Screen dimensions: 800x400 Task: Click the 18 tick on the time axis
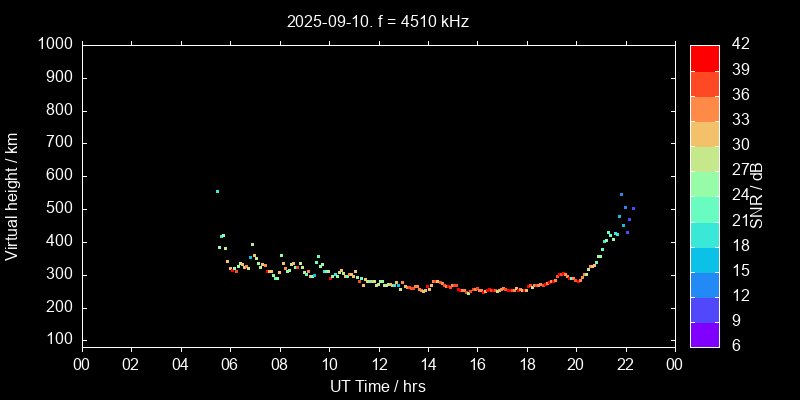pyautogui.click(x=527, y=364)
